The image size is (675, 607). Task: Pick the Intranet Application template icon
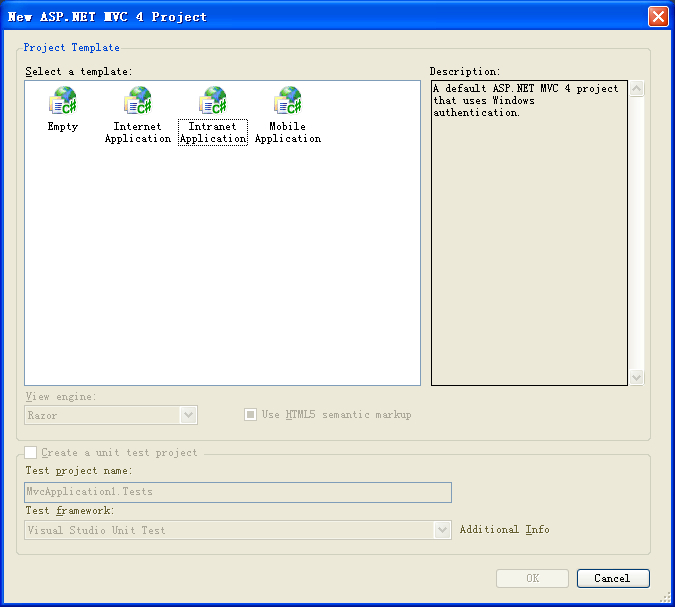[213, 100]
